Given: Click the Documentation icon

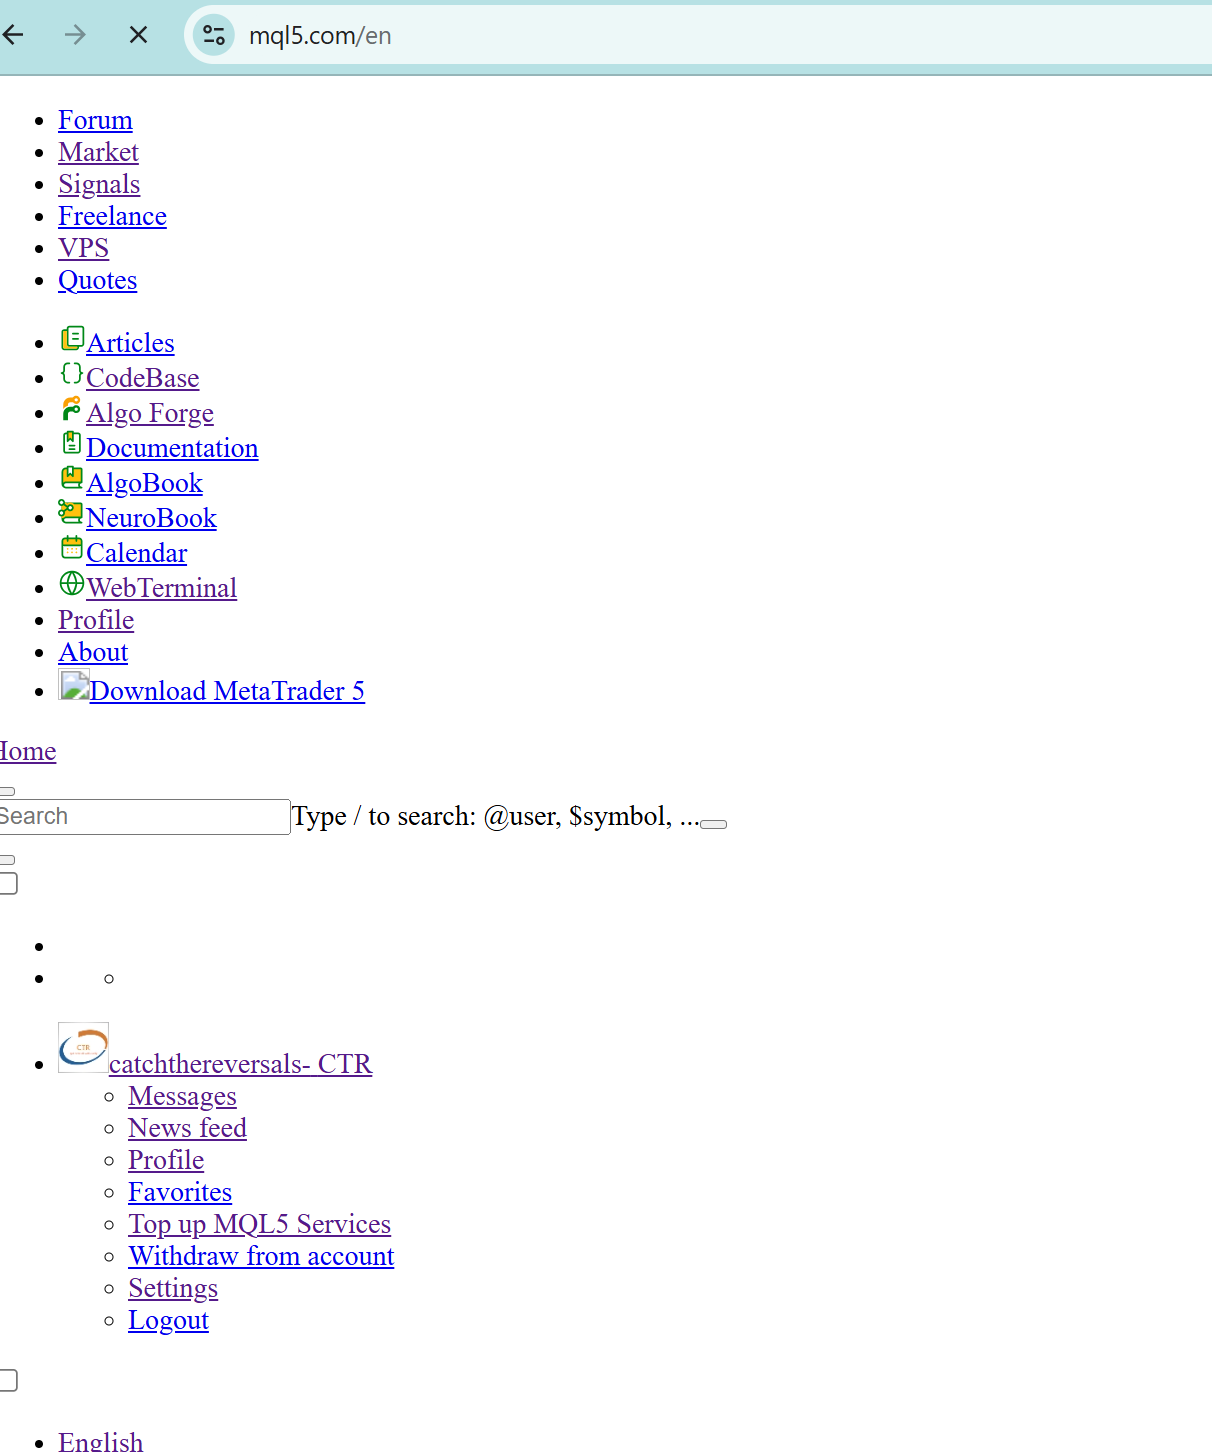Looking at the screenshot, I should tap(72, 443).
